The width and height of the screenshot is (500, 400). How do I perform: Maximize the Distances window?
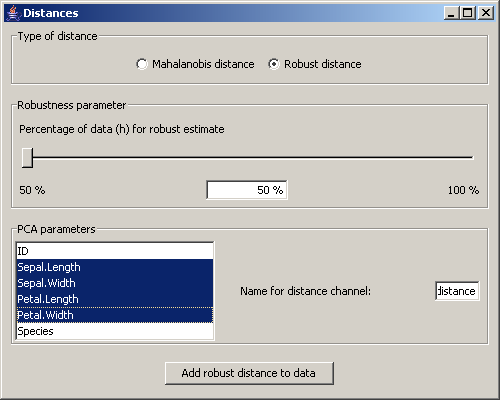[x=468, y=13]
